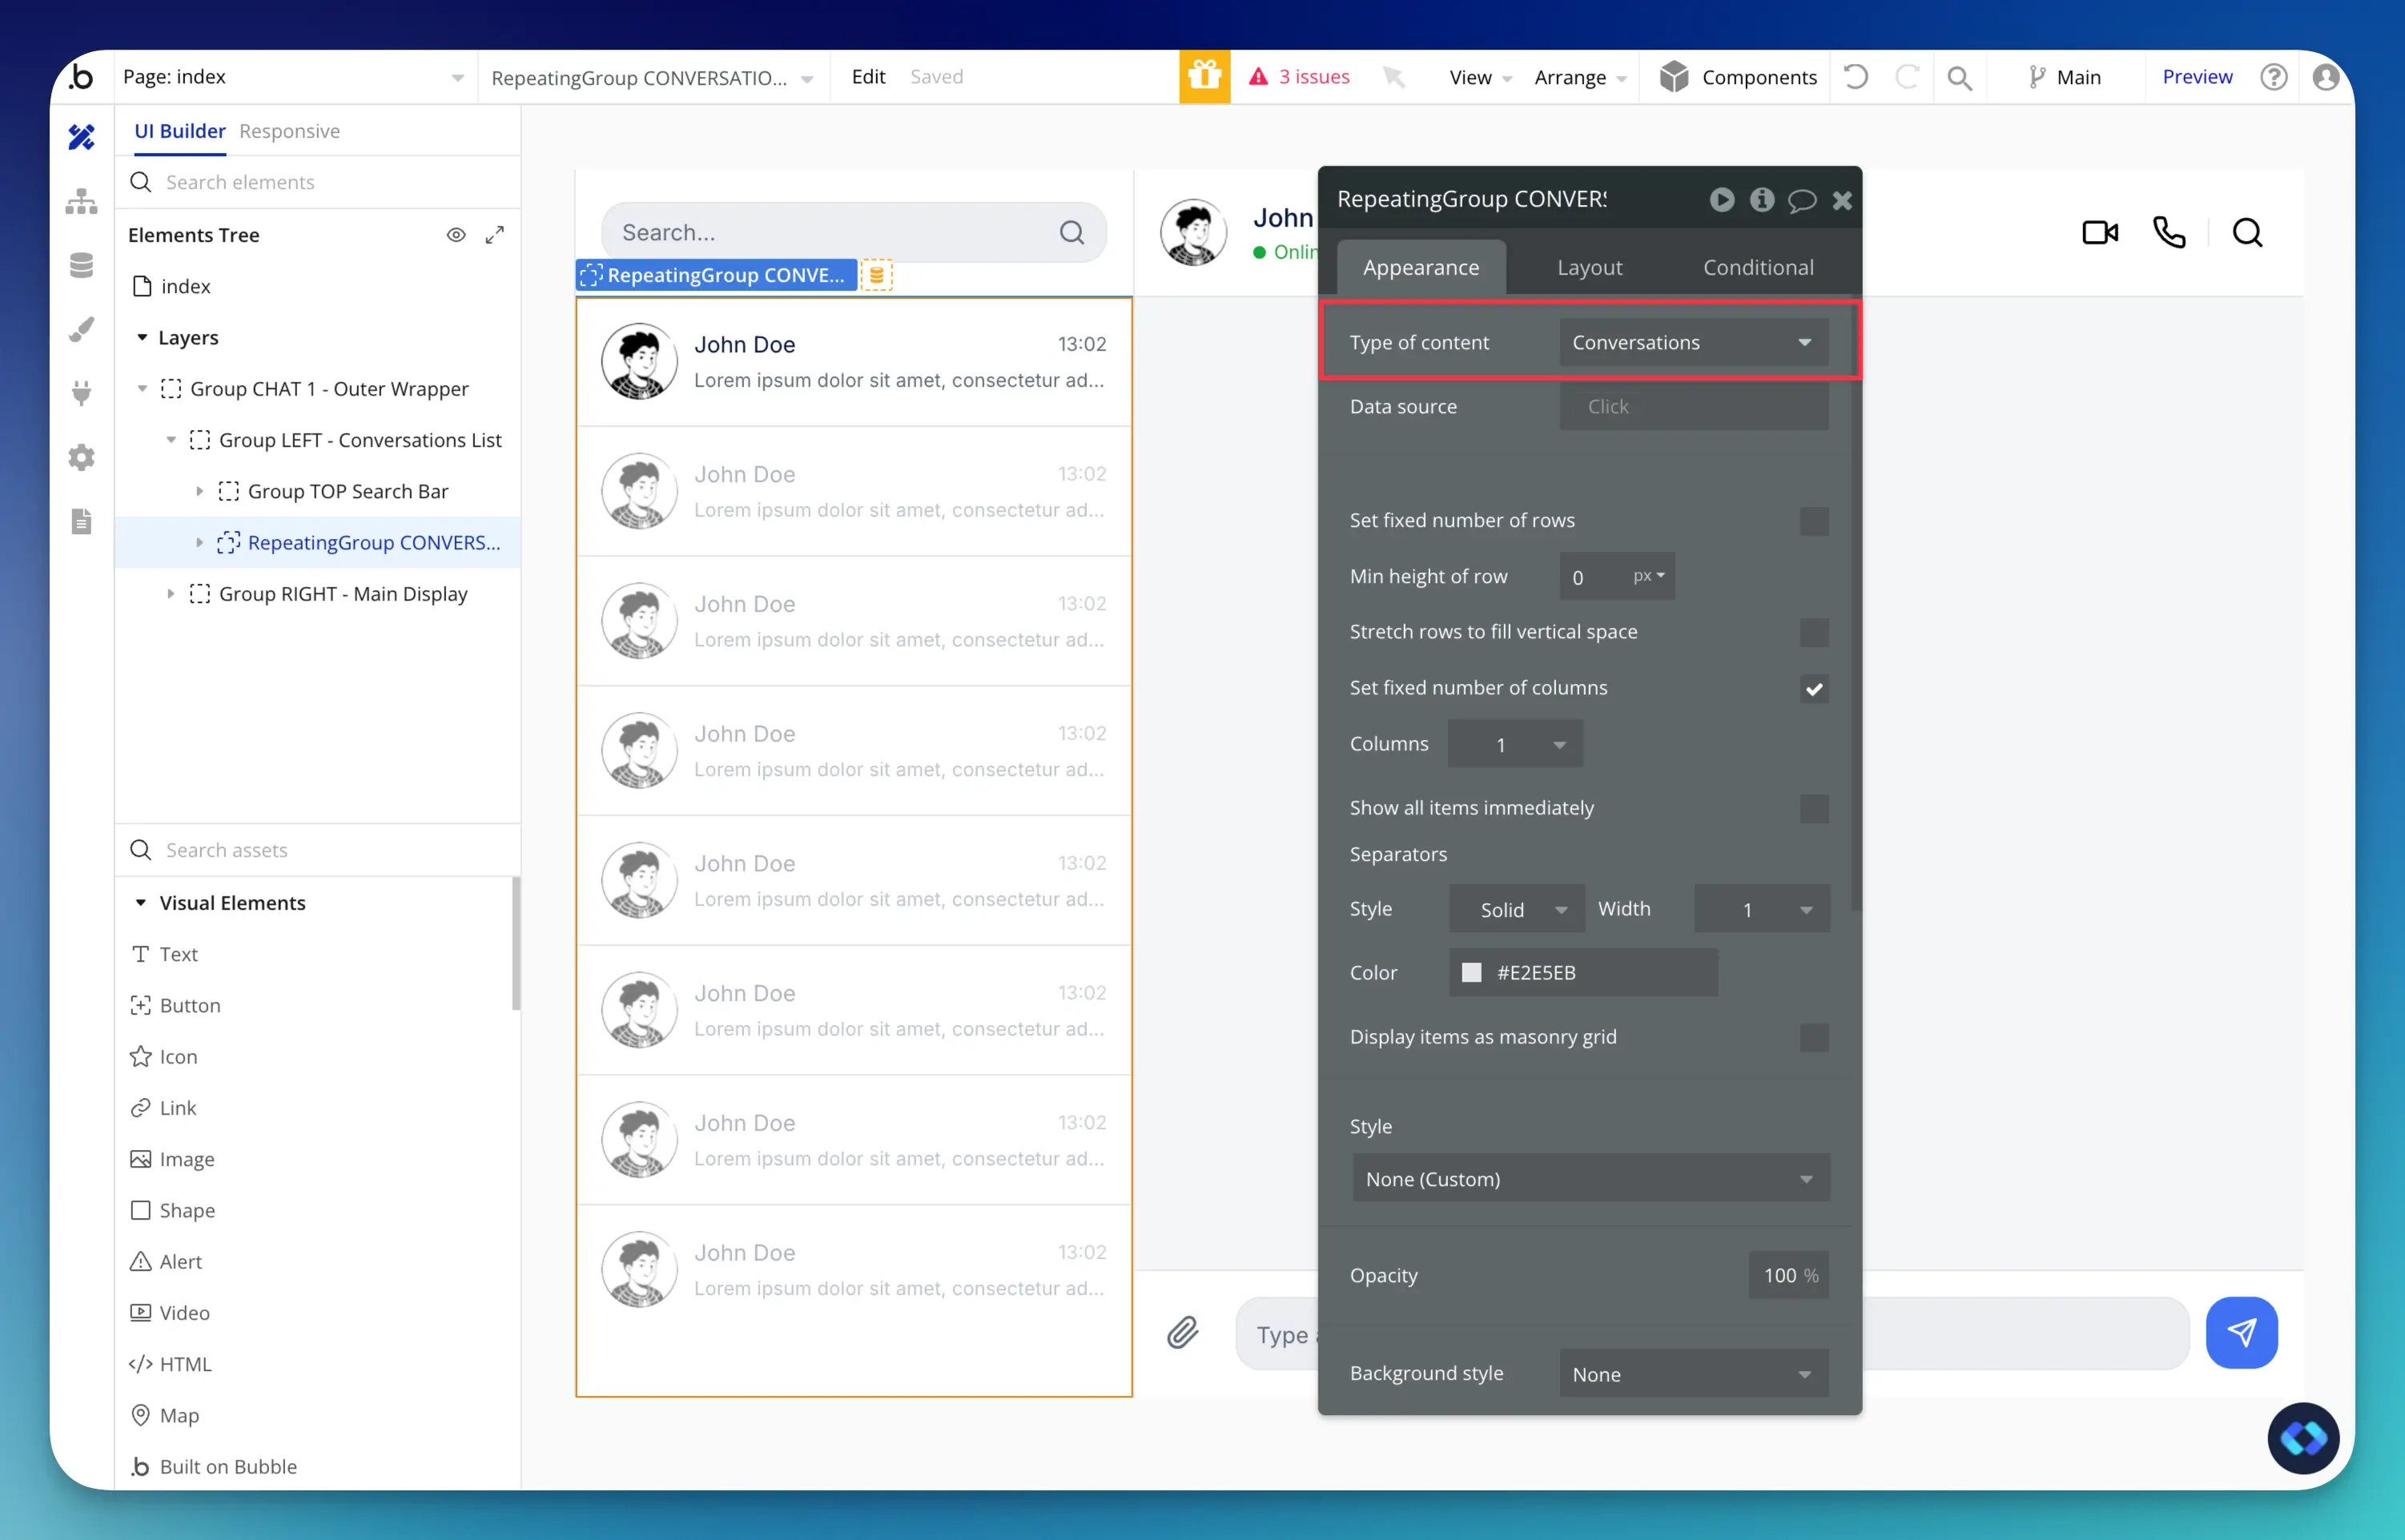Enable Show all items immediately checkbox

click(x=1813, y=808)
